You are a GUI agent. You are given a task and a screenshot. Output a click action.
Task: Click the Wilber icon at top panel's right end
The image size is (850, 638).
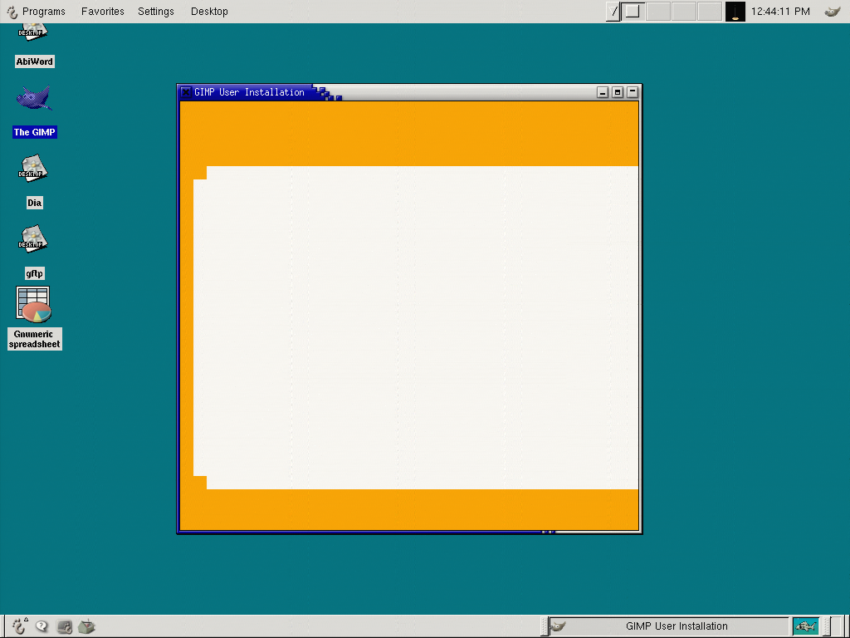click(832, 11)
